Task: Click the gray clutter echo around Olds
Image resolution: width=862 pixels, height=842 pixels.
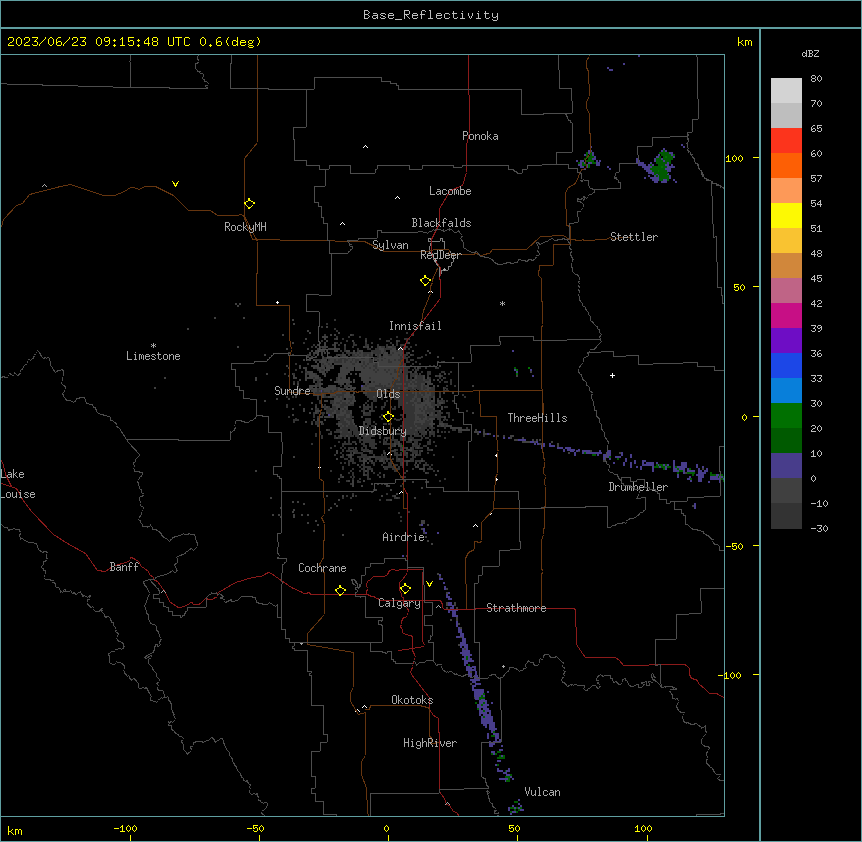Action: tap(379, 407)
